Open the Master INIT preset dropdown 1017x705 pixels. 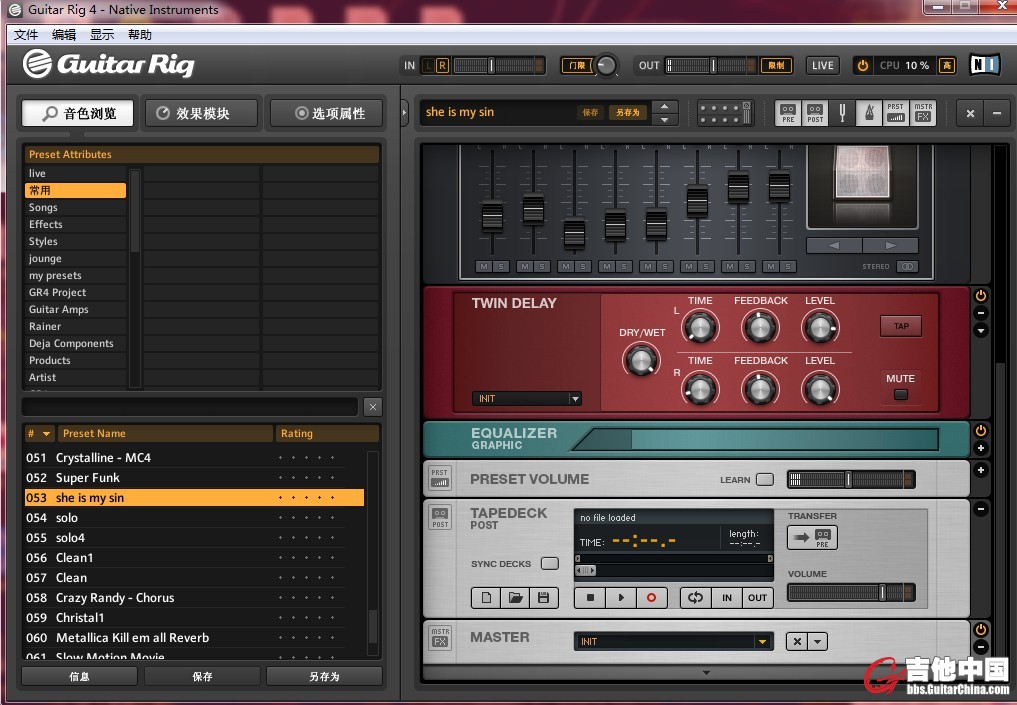point(674,641)
